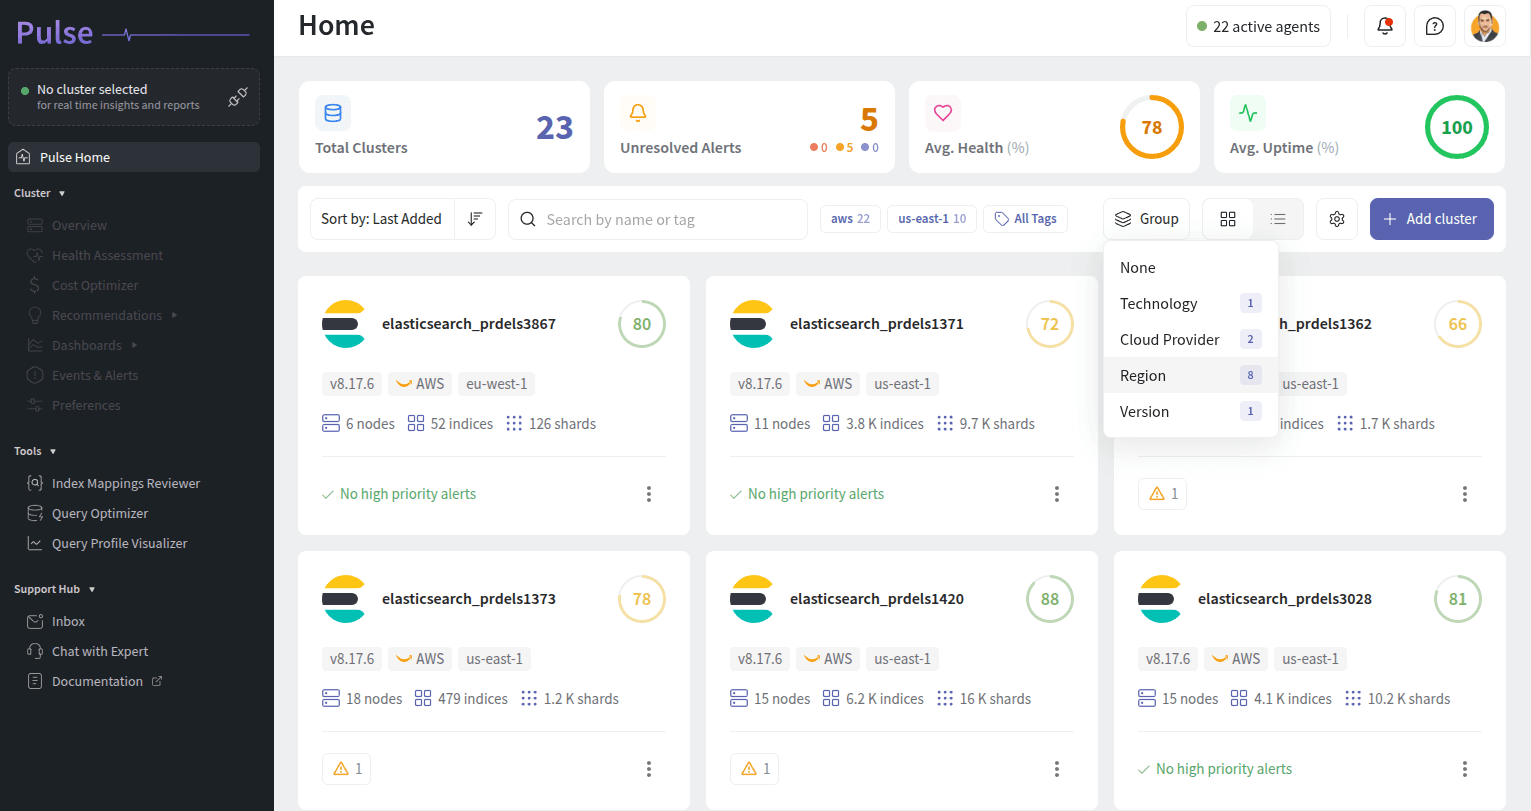
Task: Open Documentation link in sidebar
Action: pyautogui.click(x=97, y=681)
